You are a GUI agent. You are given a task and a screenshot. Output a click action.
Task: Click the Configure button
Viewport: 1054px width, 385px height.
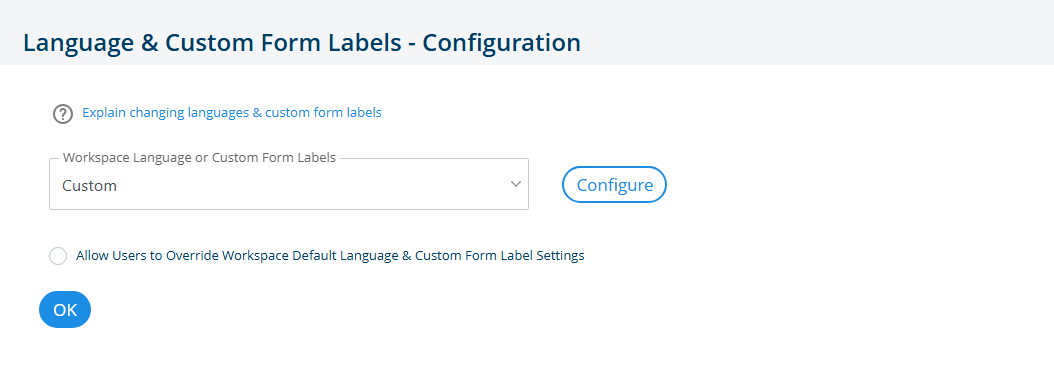[x=614, y=185]
